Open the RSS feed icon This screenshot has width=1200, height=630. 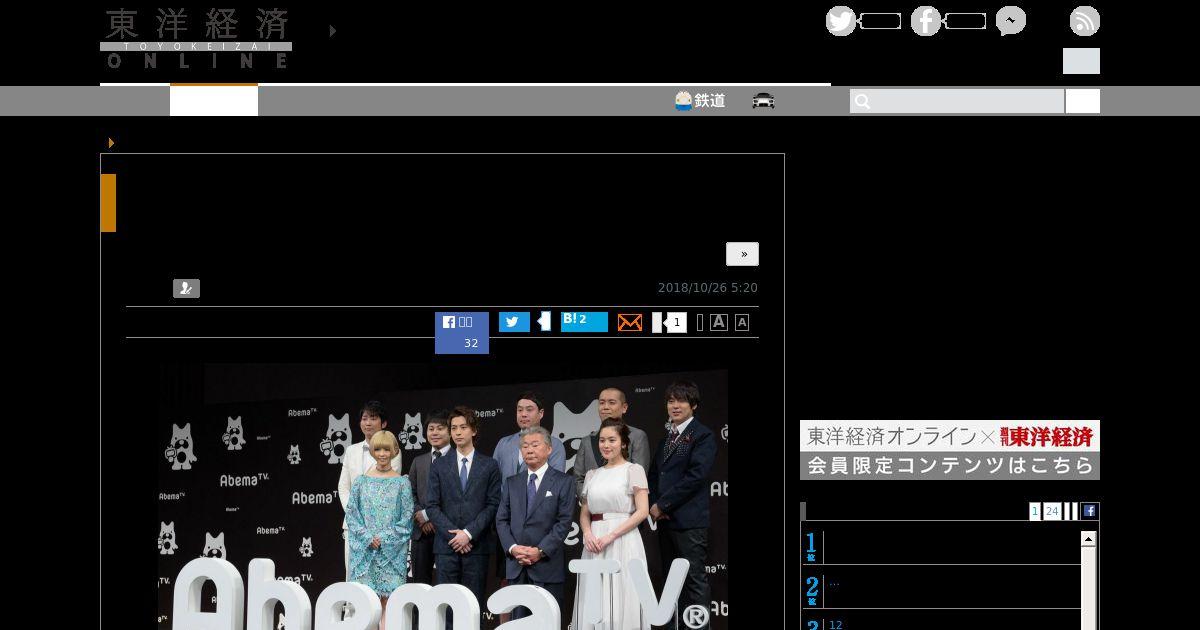pos(1085,21)
